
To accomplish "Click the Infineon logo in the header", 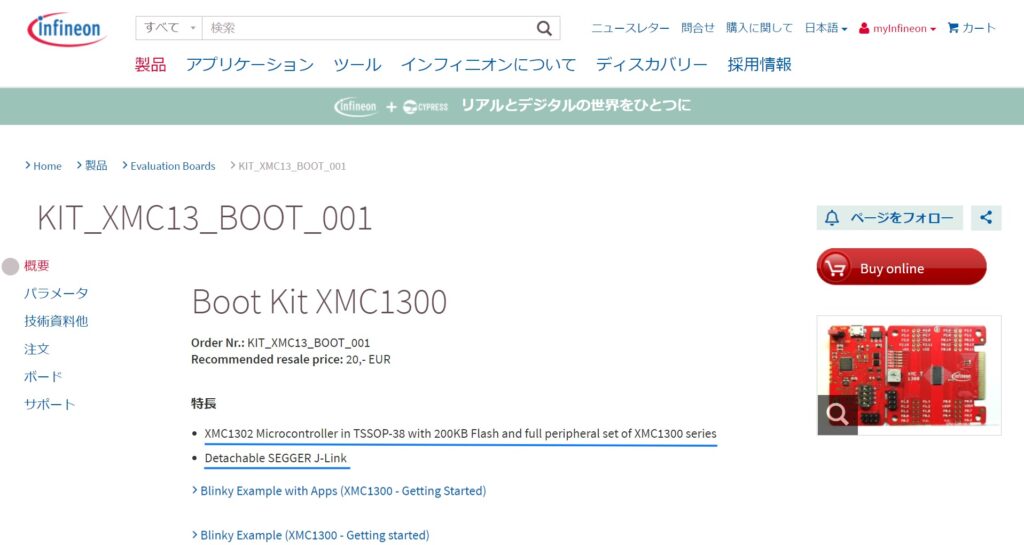I will (67, 29).
